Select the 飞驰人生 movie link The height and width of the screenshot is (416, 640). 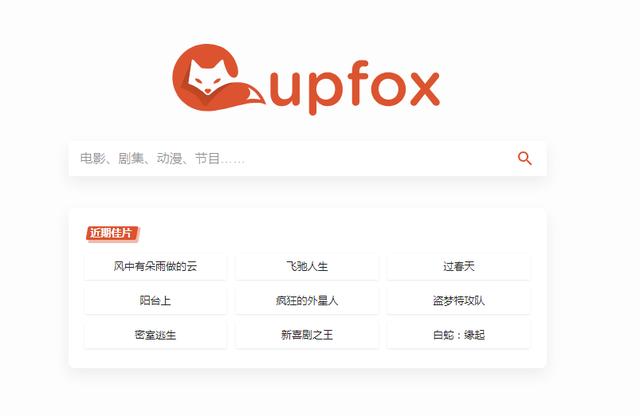307,267
